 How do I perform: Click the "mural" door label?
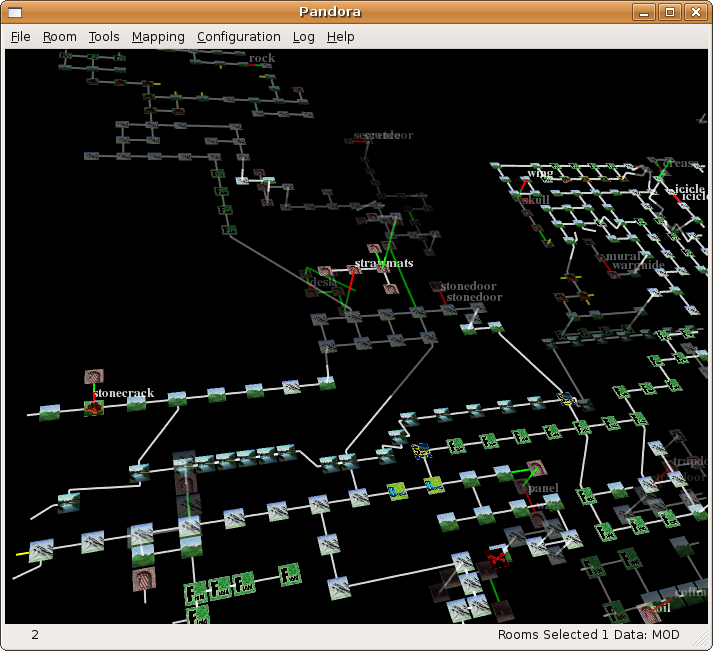(x=623, y=256)
